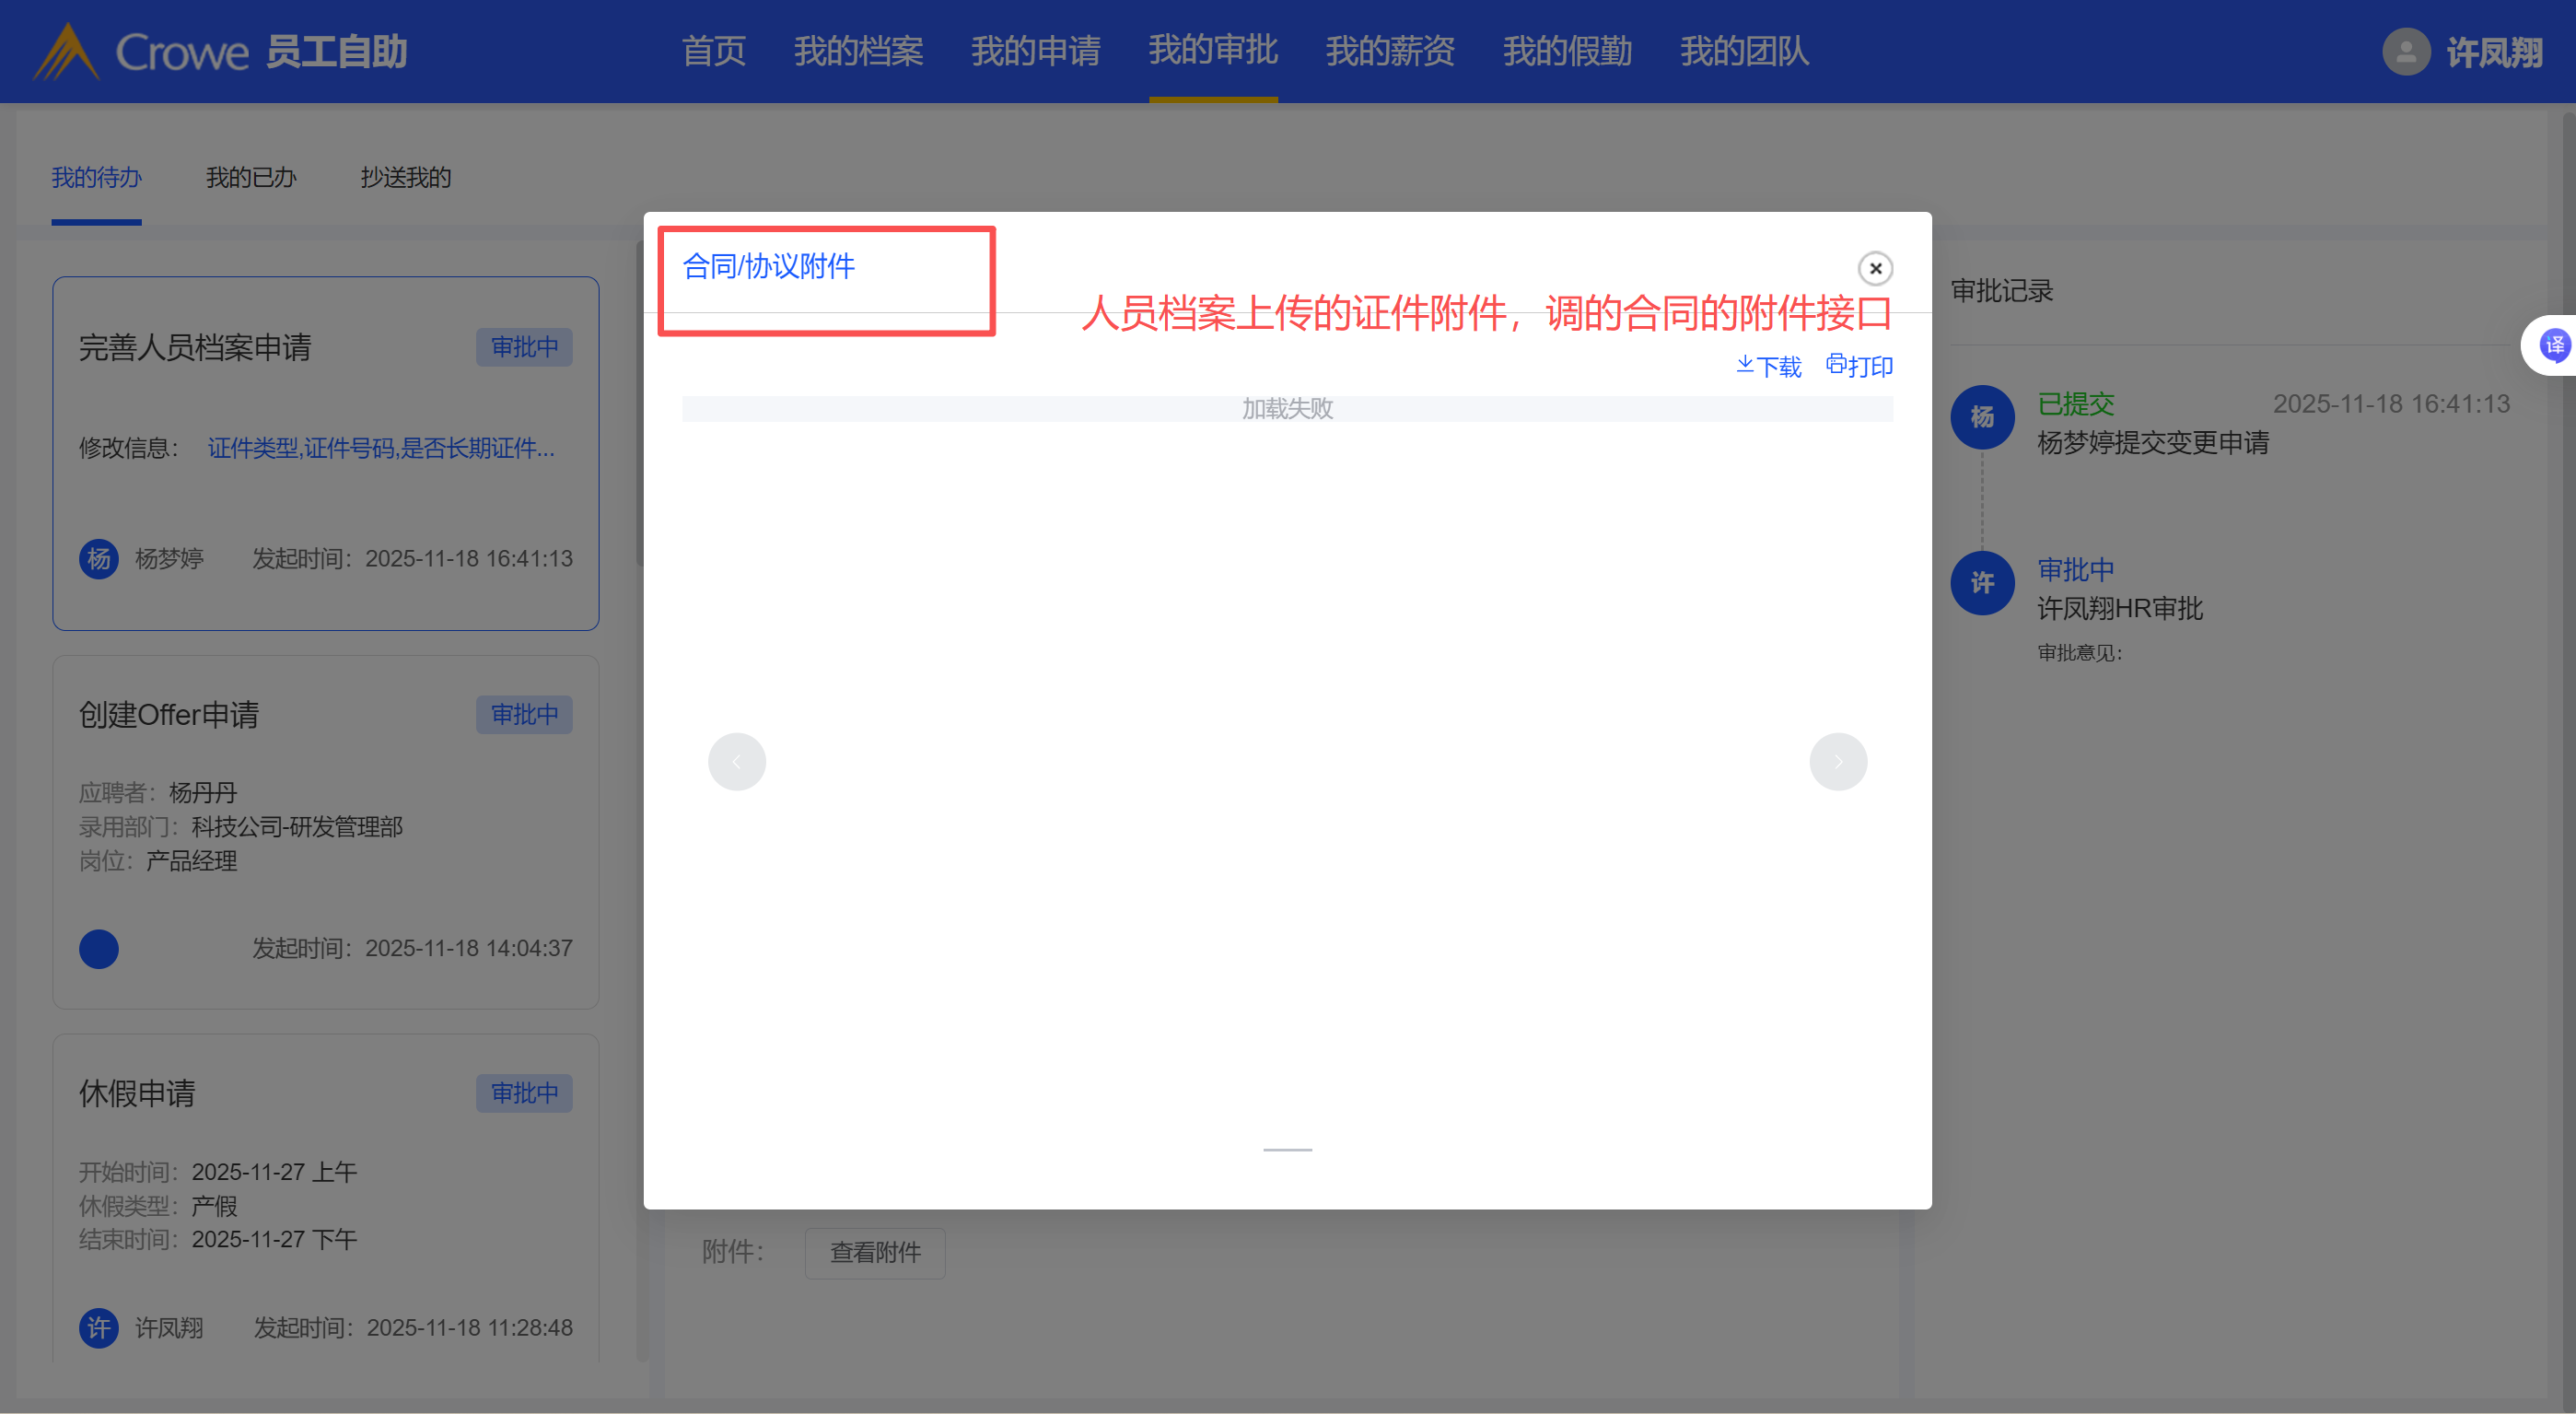Image resolution: width=2576 pixels, height=1414 pixels.
Task: Open the translate floating widget
Action: (x=2554, y=346)
